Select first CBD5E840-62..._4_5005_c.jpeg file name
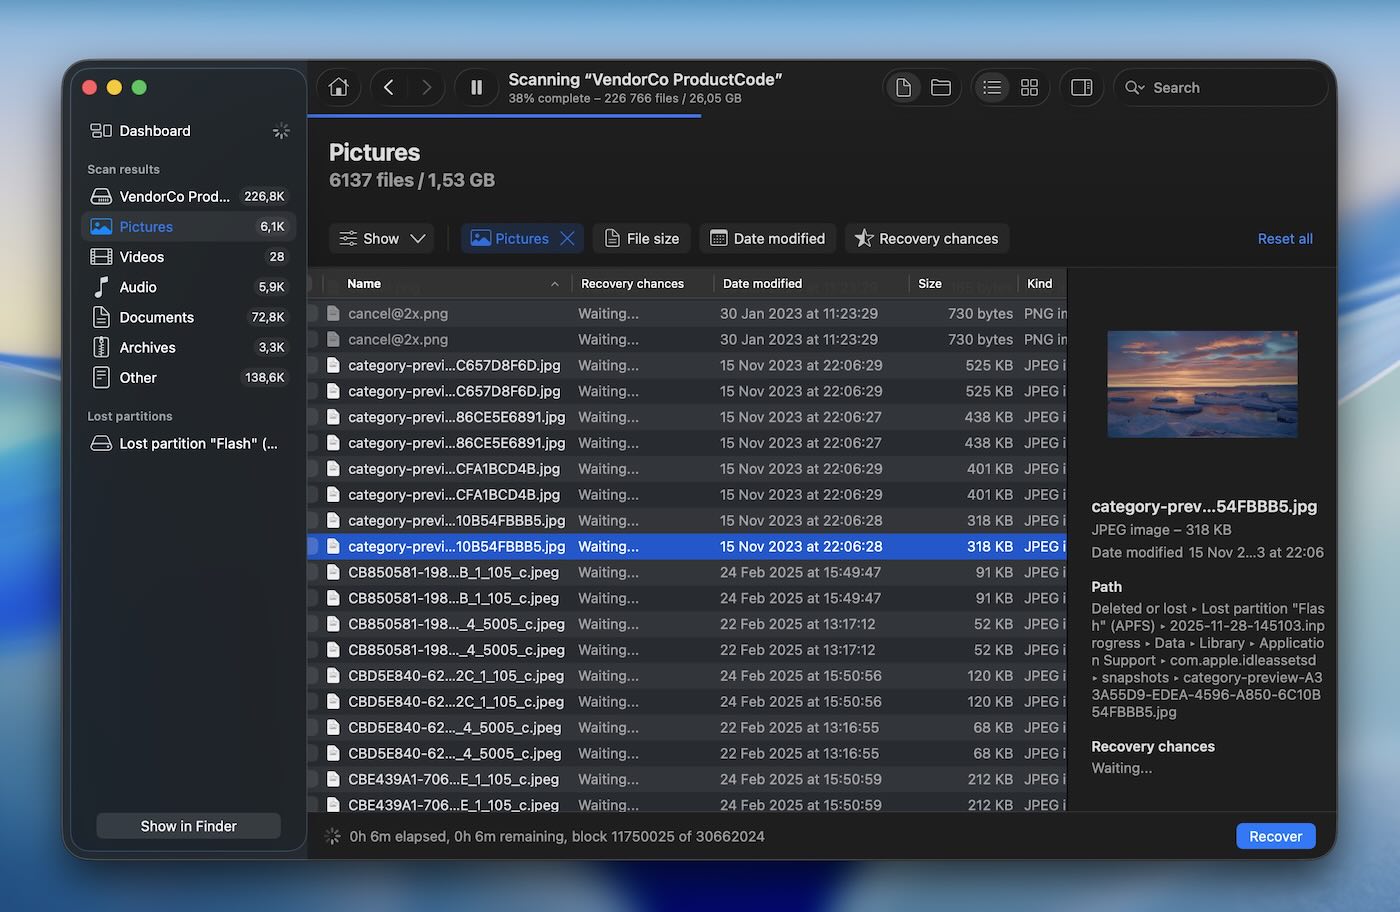 pos(455,728)
